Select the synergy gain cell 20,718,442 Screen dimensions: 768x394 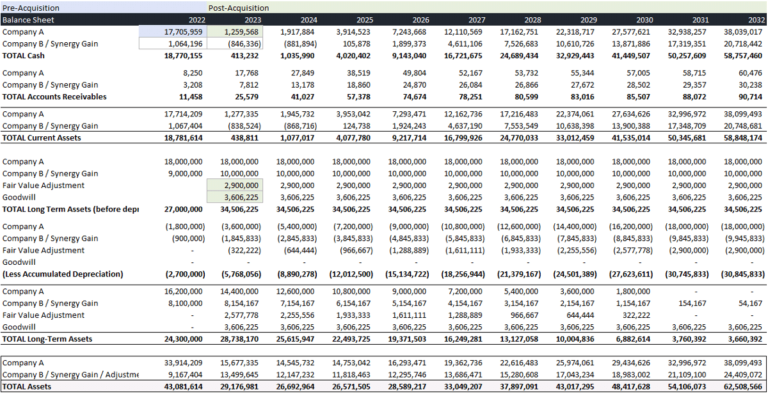coord(743,44)
